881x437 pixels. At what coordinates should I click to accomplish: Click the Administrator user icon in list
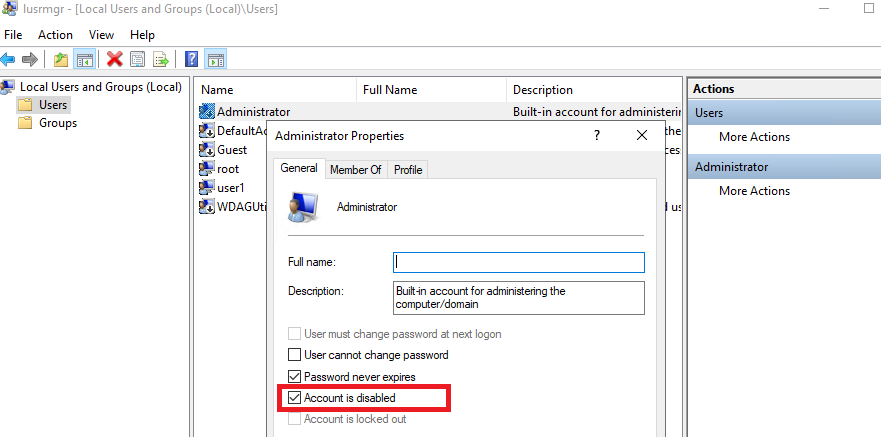pos(207,111)
